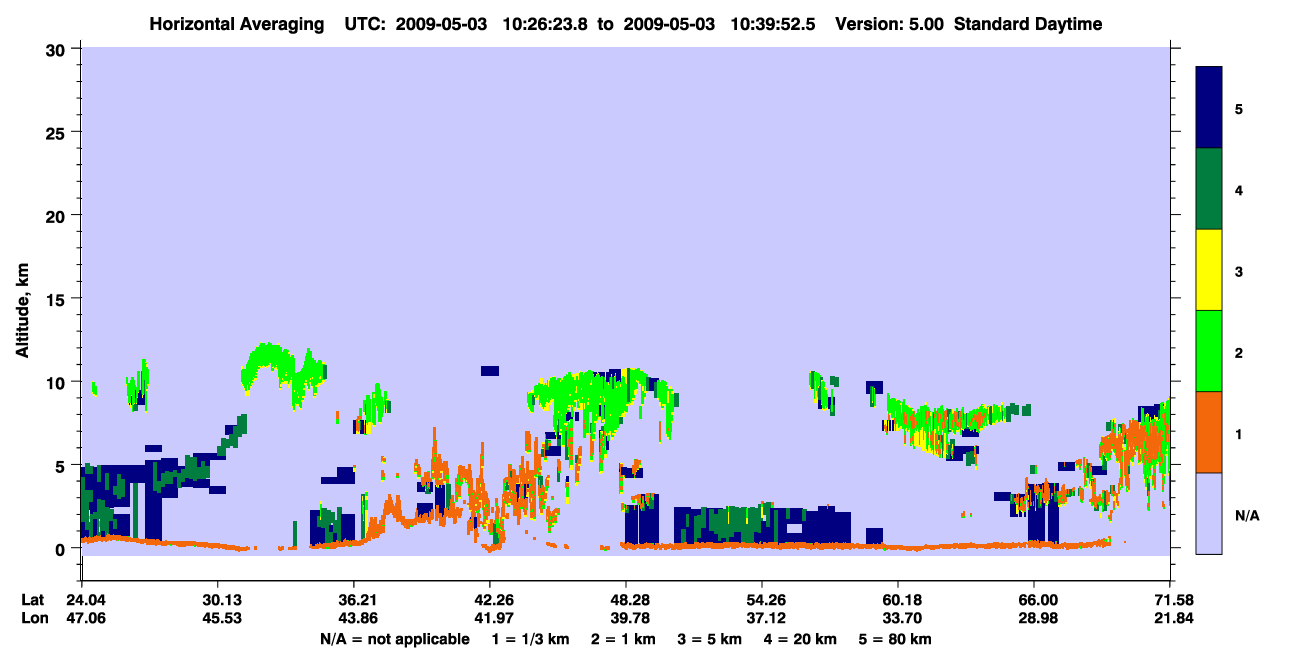Click the bright green colorbar segment labeled 2

(x=1209, y=351)
